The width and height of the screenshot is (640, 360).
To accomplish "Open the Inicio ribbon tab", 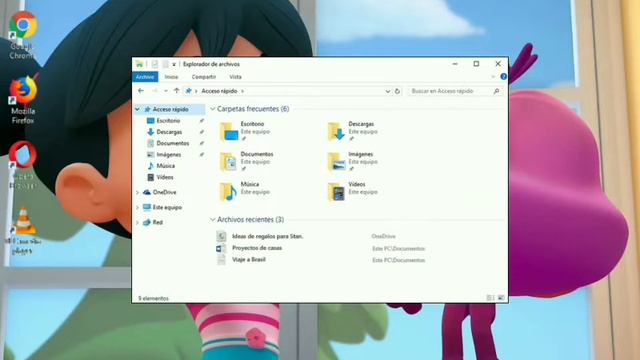I will pos(171,77).
